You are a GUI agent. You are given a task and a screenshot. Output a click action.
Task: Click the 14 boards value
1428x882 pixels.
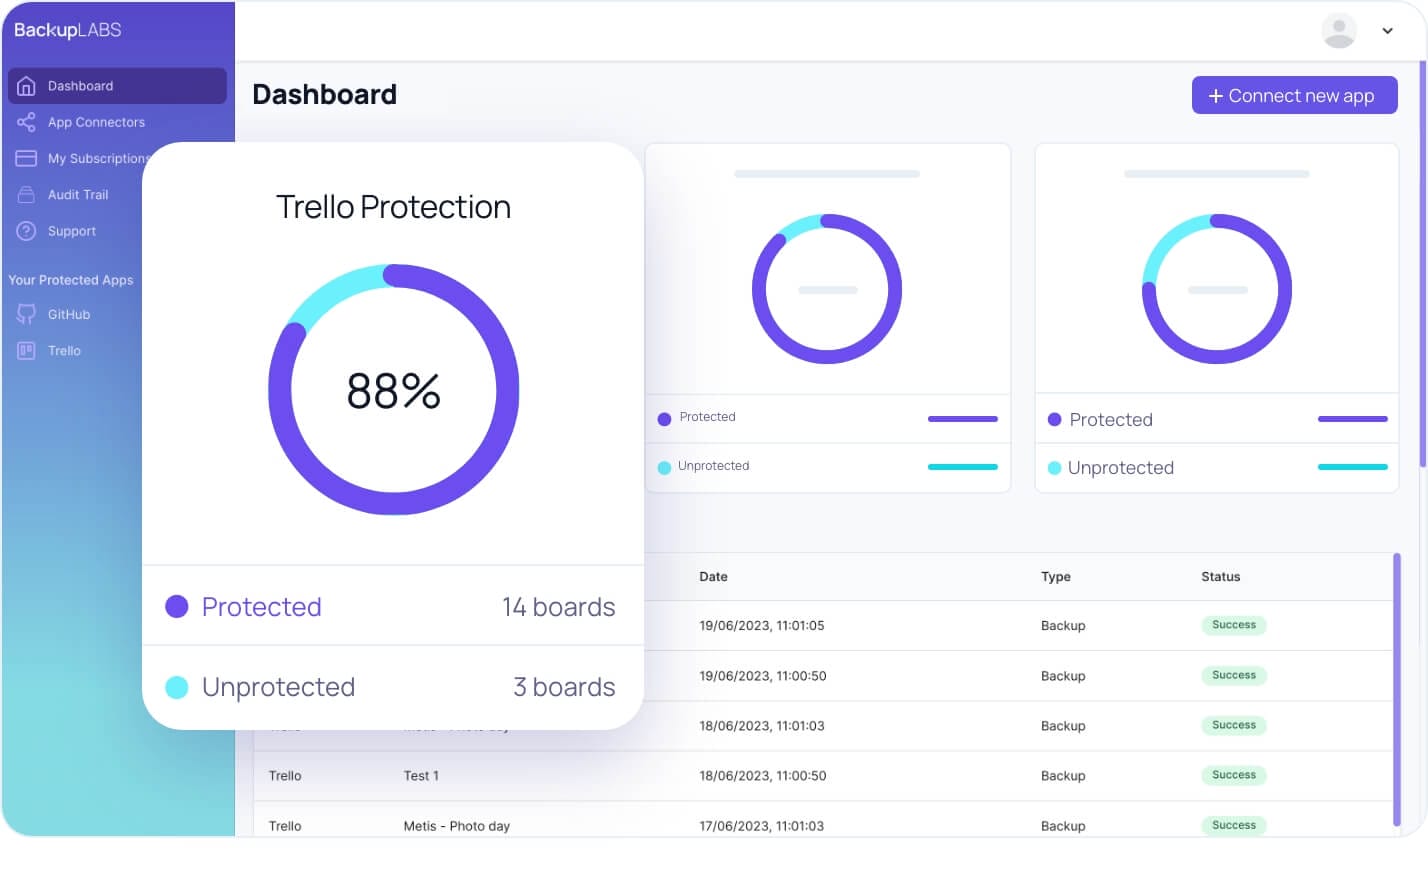558,607
